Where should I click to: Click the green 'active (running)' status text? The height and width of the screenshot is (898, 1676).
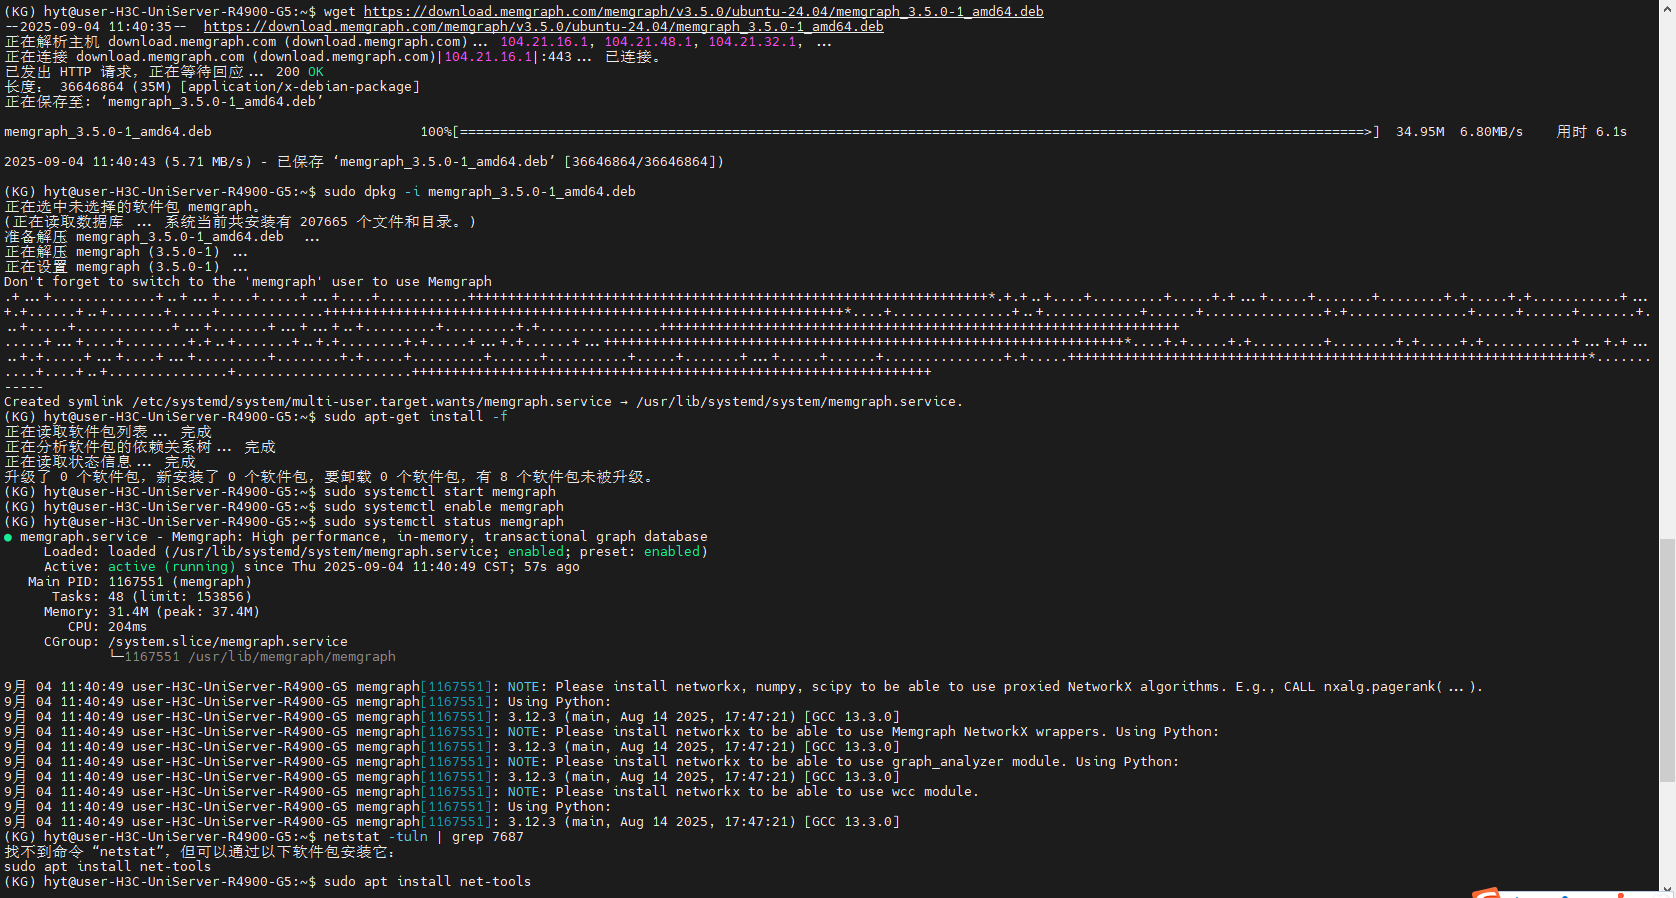171,567
